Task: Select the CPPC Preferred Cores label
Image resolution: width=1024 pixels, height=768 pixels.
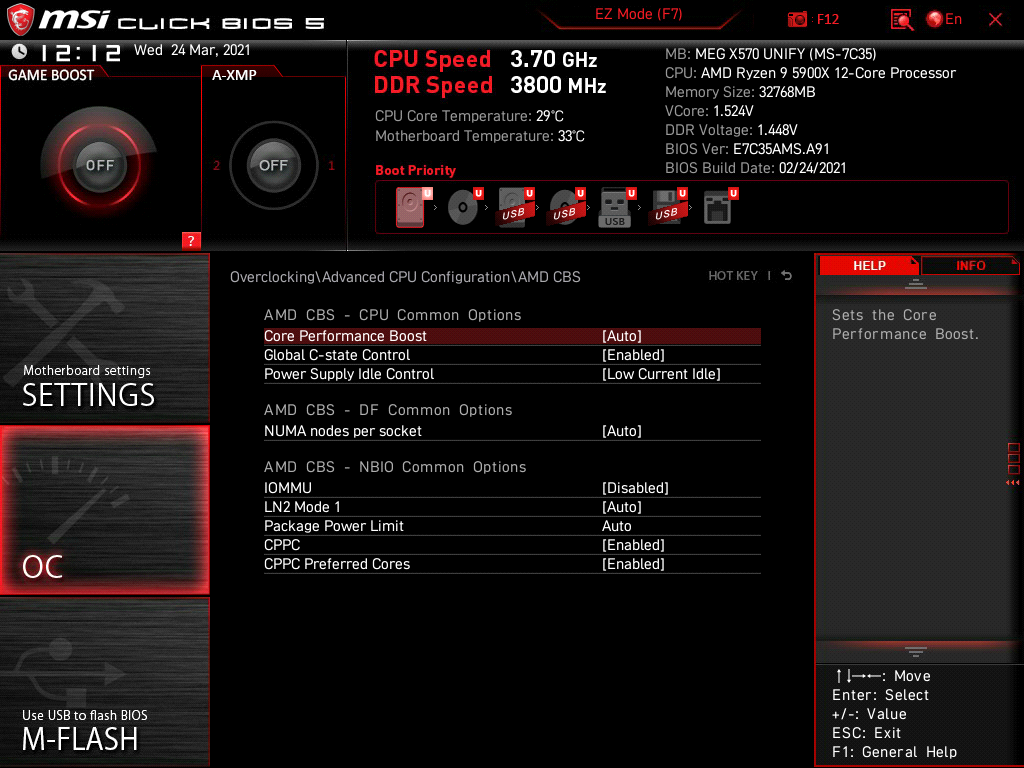Action: point(337,564)
